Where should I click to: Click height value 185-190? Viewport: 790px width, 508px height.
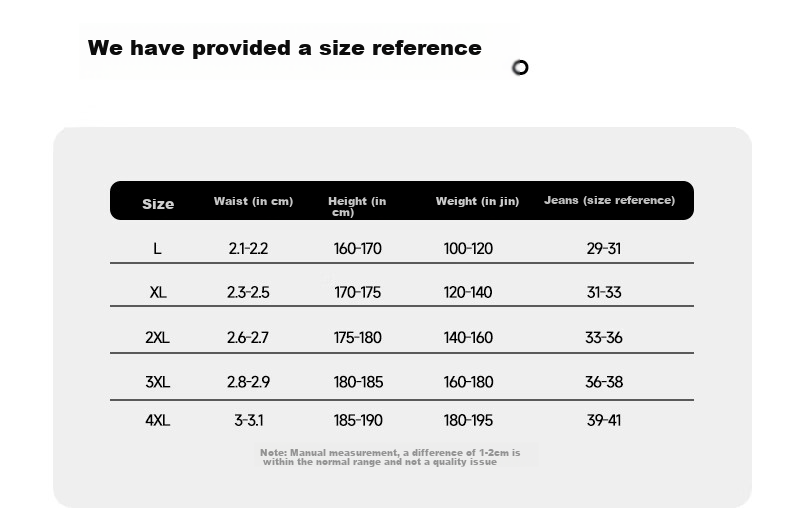click(358, 420)
